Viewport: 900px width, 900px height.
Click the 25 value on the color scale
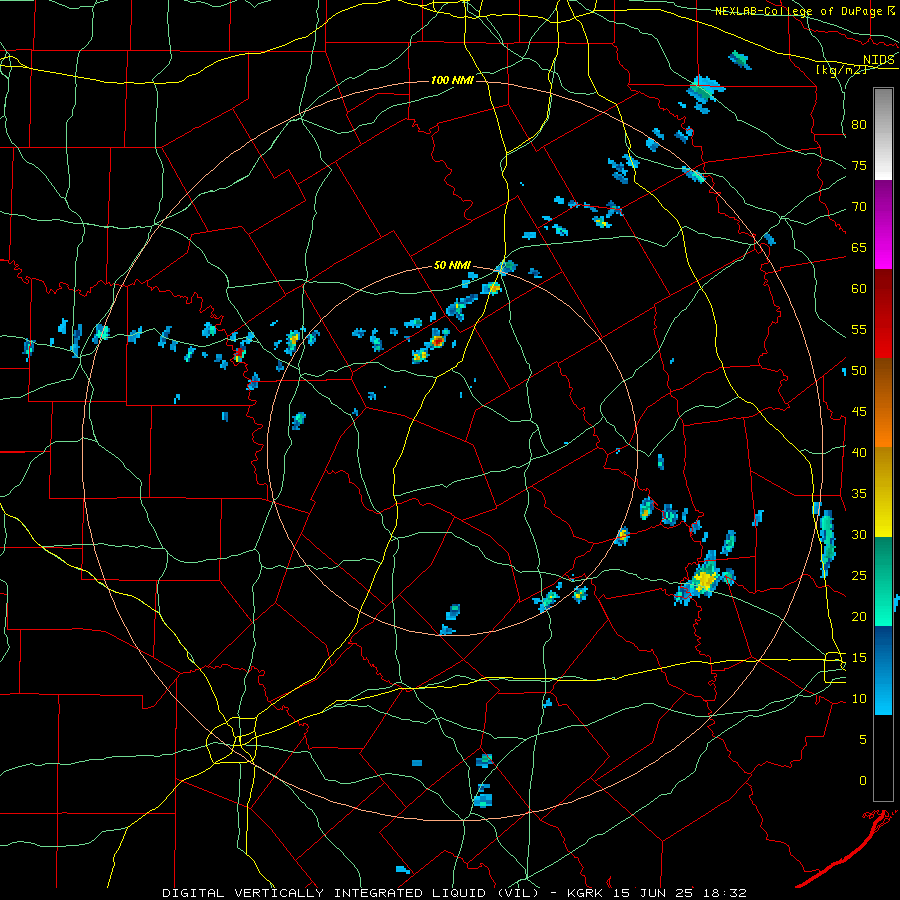coord(859,576)
